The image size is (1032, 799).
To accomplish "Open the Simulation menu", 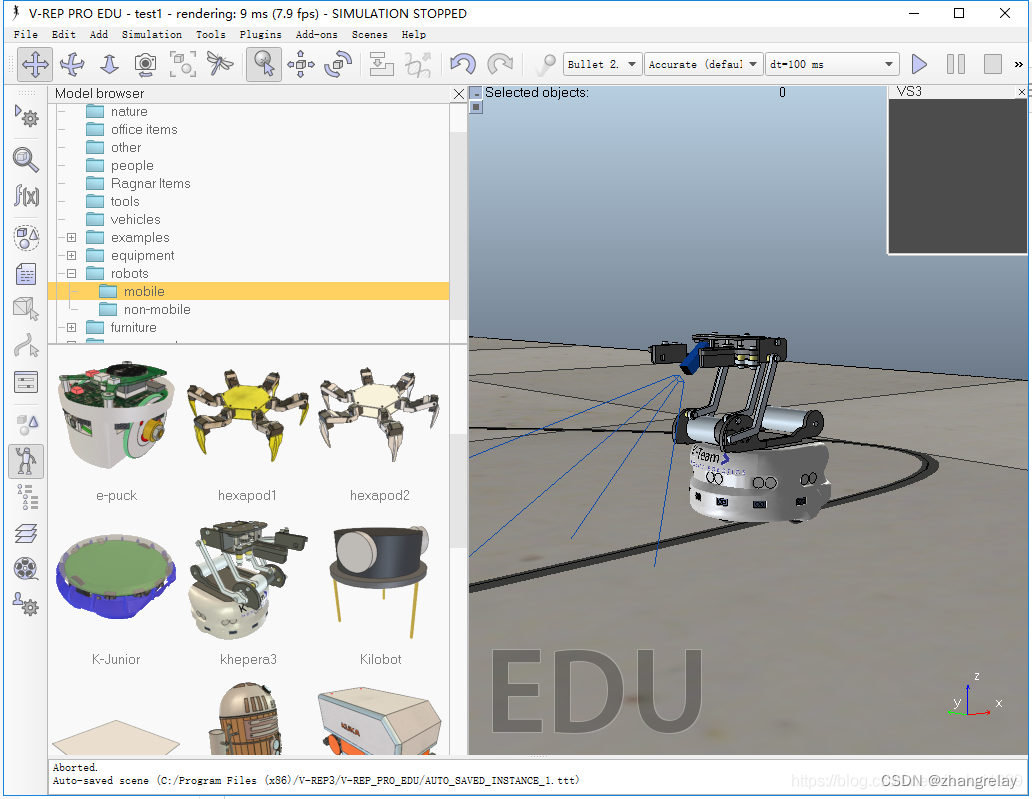I will tap(151, 34).
